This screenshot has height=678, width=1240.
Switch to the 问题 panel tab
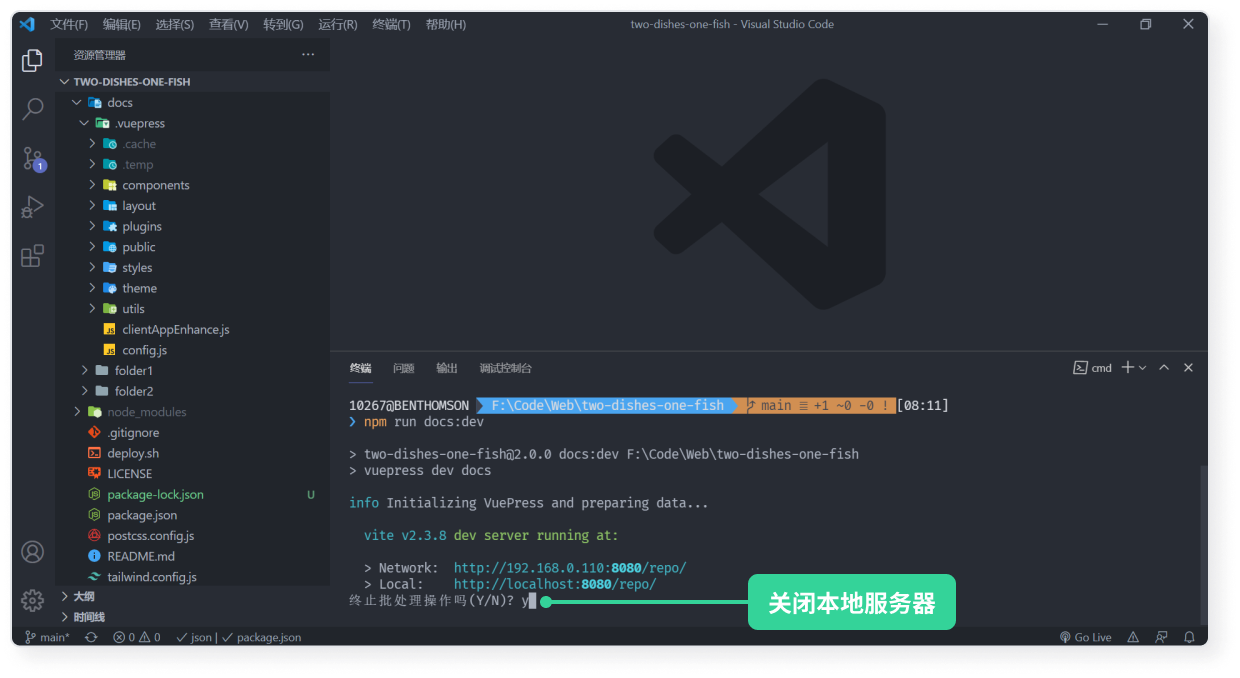click(x=404, y=368)
